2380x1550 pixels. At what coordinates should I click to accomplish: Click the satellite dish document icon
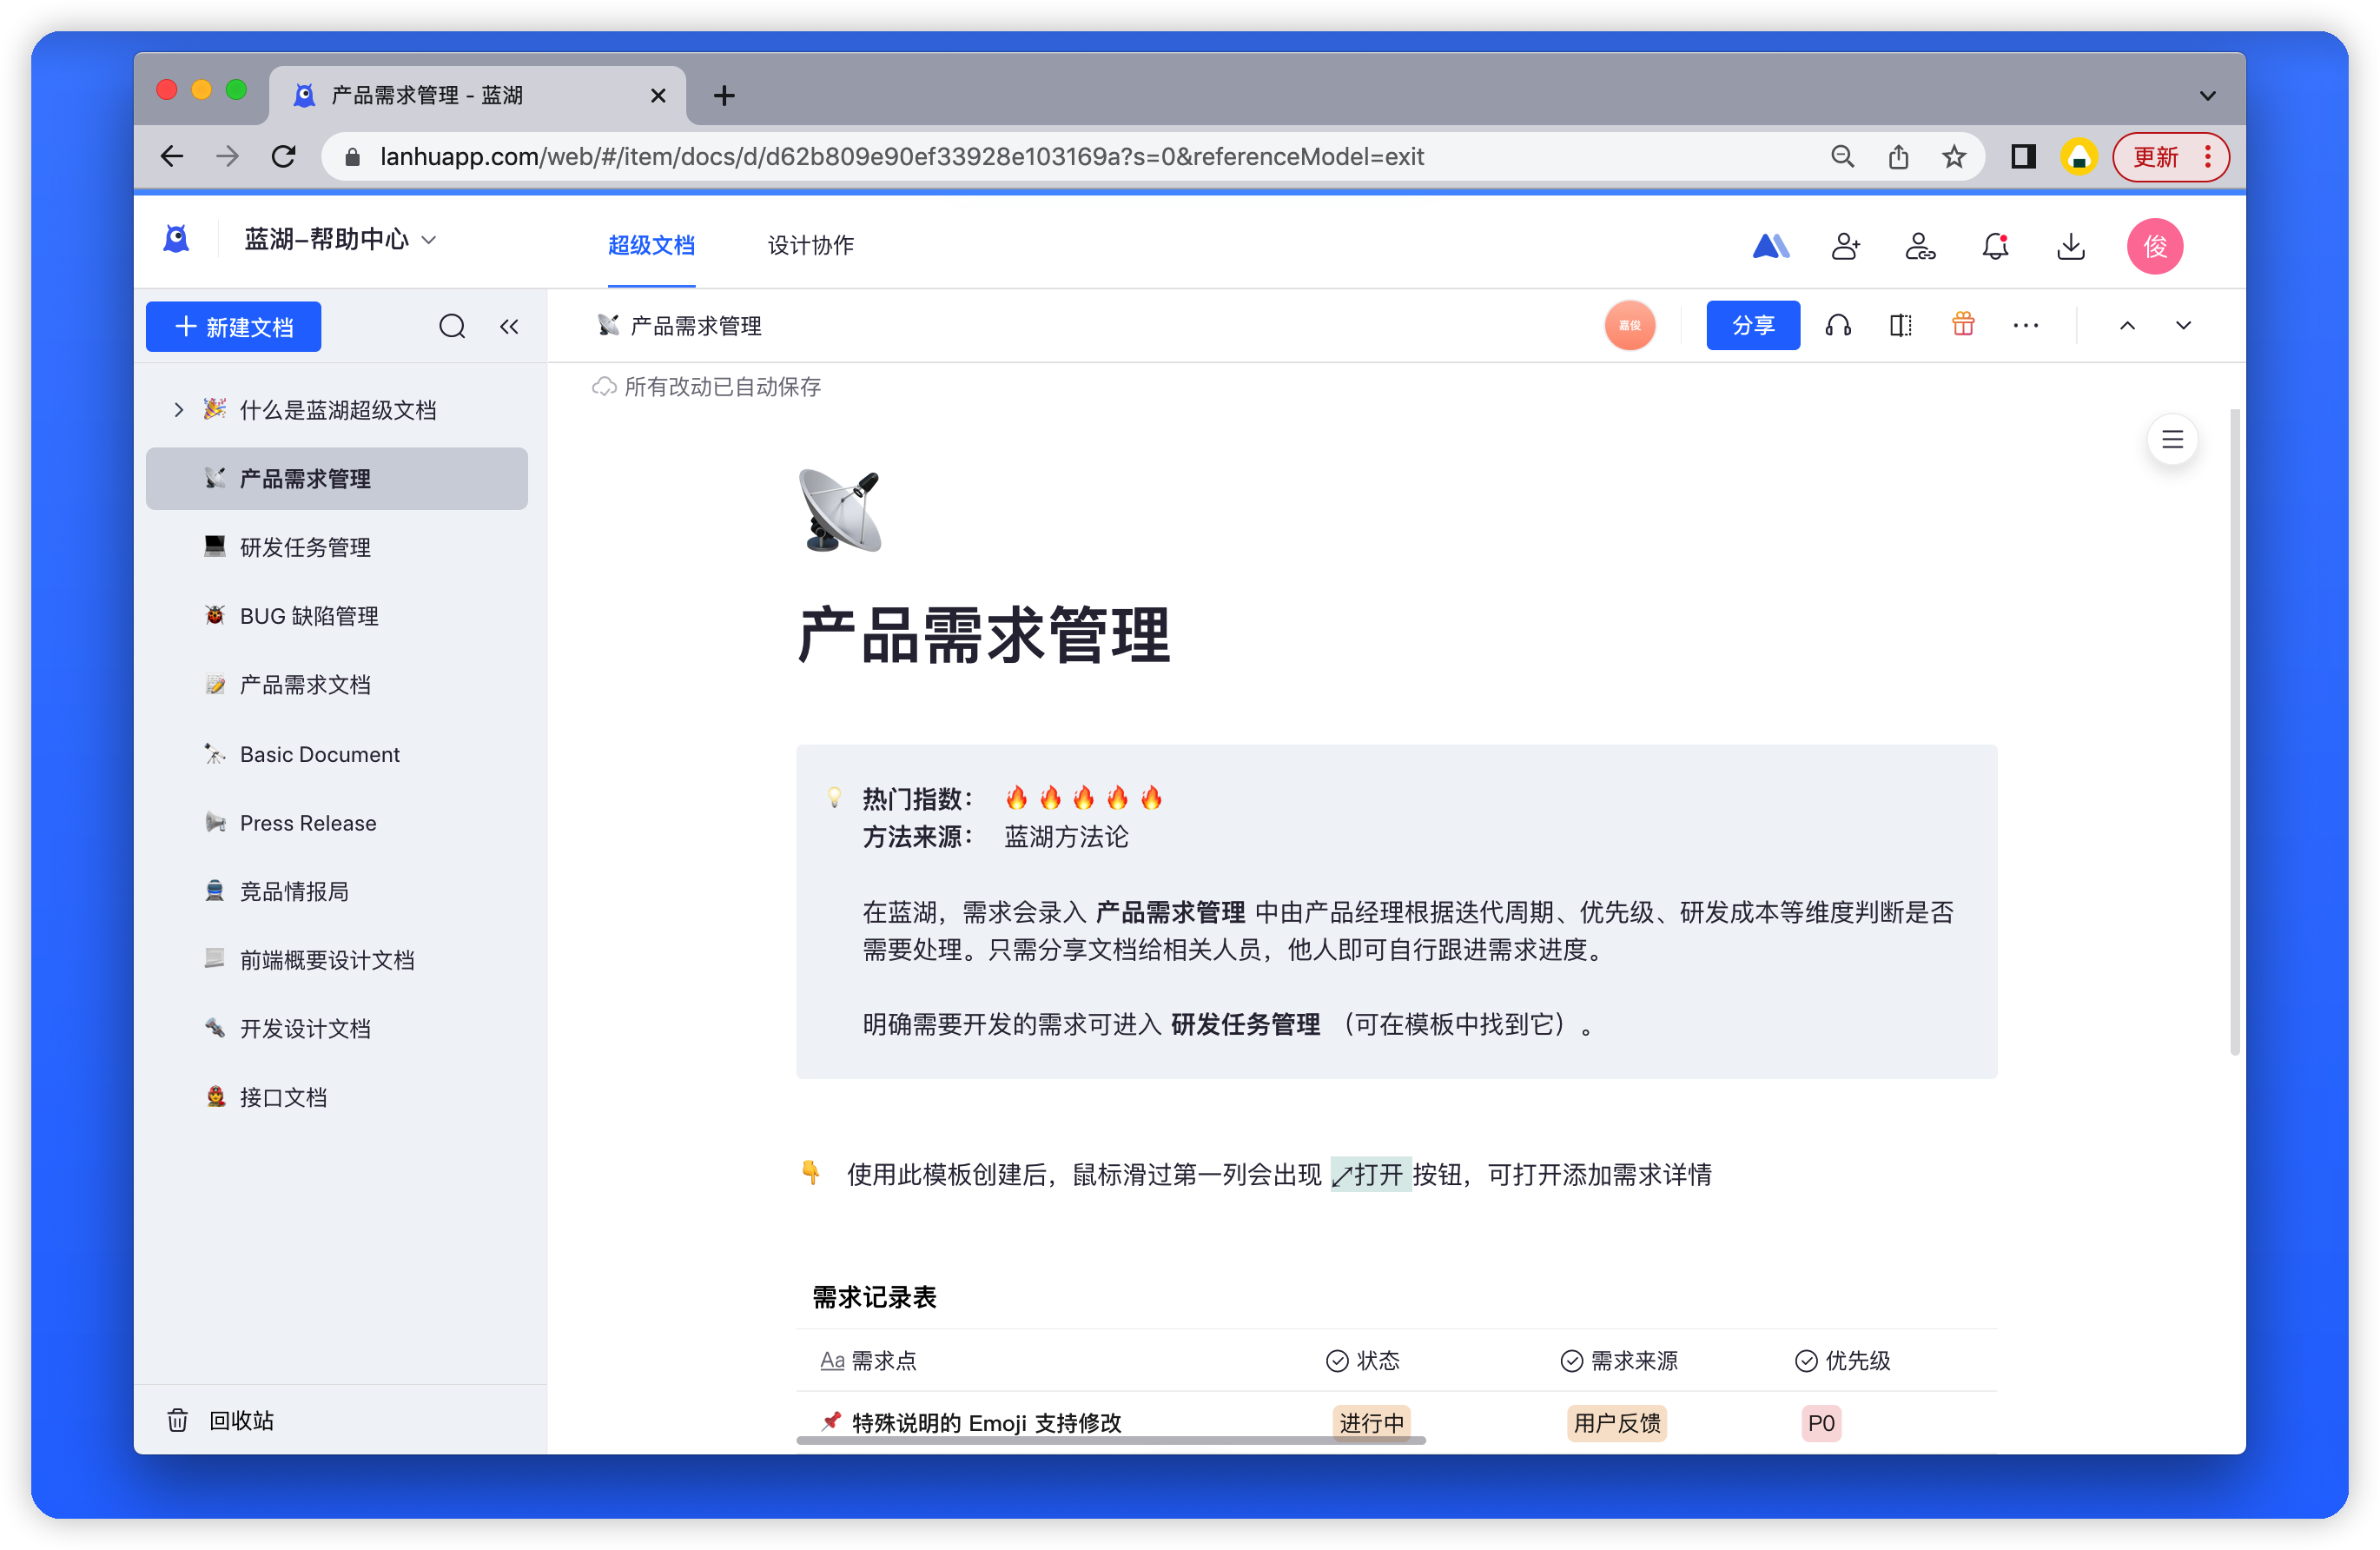click(840, 510)
